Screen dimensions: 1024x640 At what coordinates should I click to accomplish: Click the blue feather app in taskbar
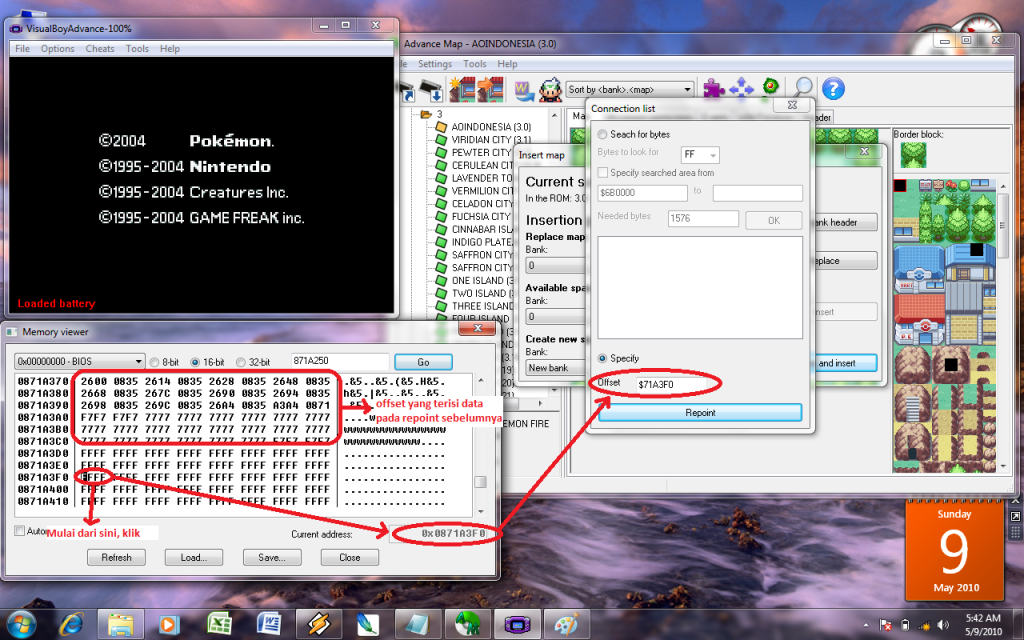point(368,624)
